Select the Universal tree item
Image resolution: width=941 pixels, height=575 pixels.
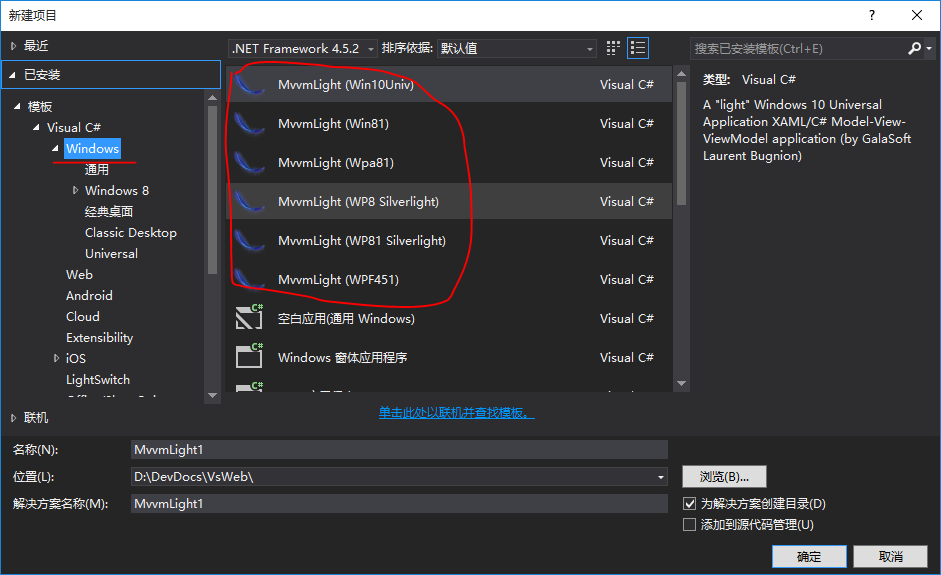[111, 254]
